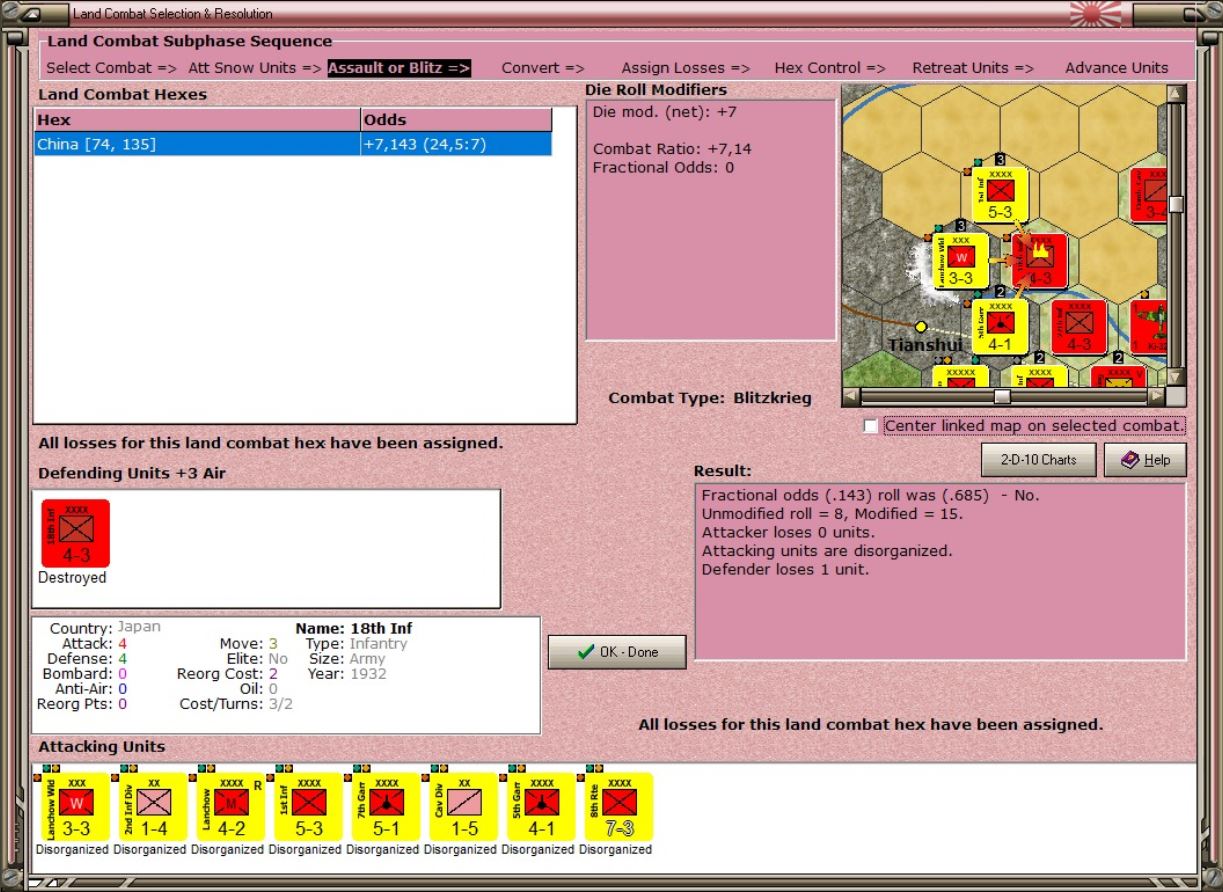Click the Att Snow Units subphase label
The image size is (1223, 892).
(255, 68)
